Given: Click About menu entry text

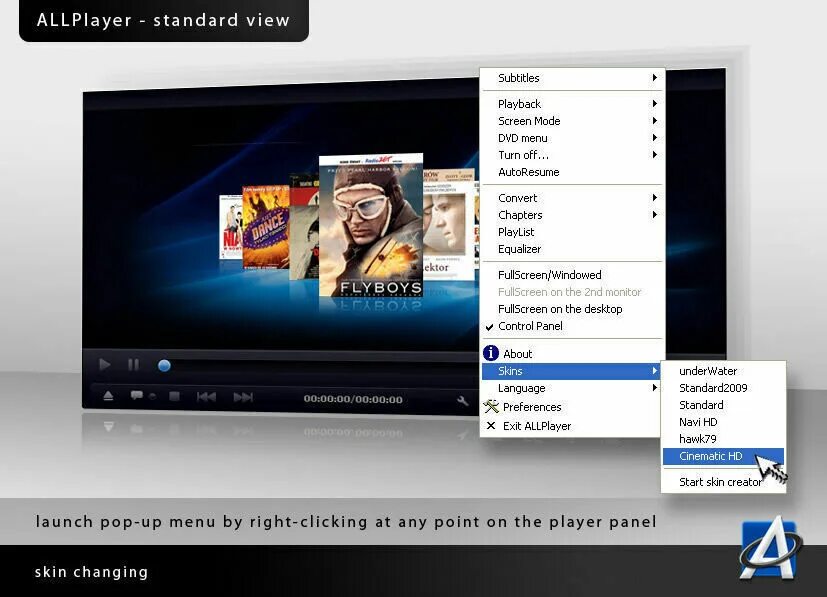Looking at the screenshot, I should click(517, 354).
